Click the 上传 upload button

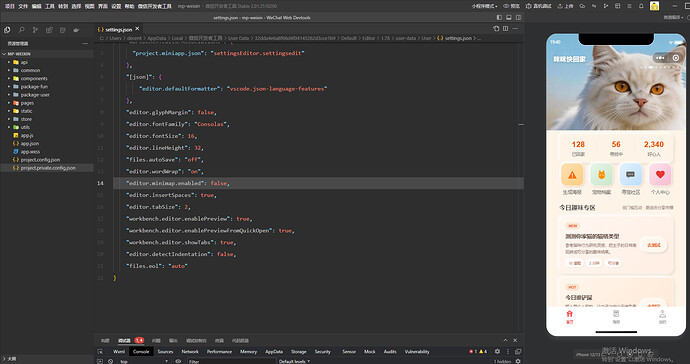click(x=565, y=6)
